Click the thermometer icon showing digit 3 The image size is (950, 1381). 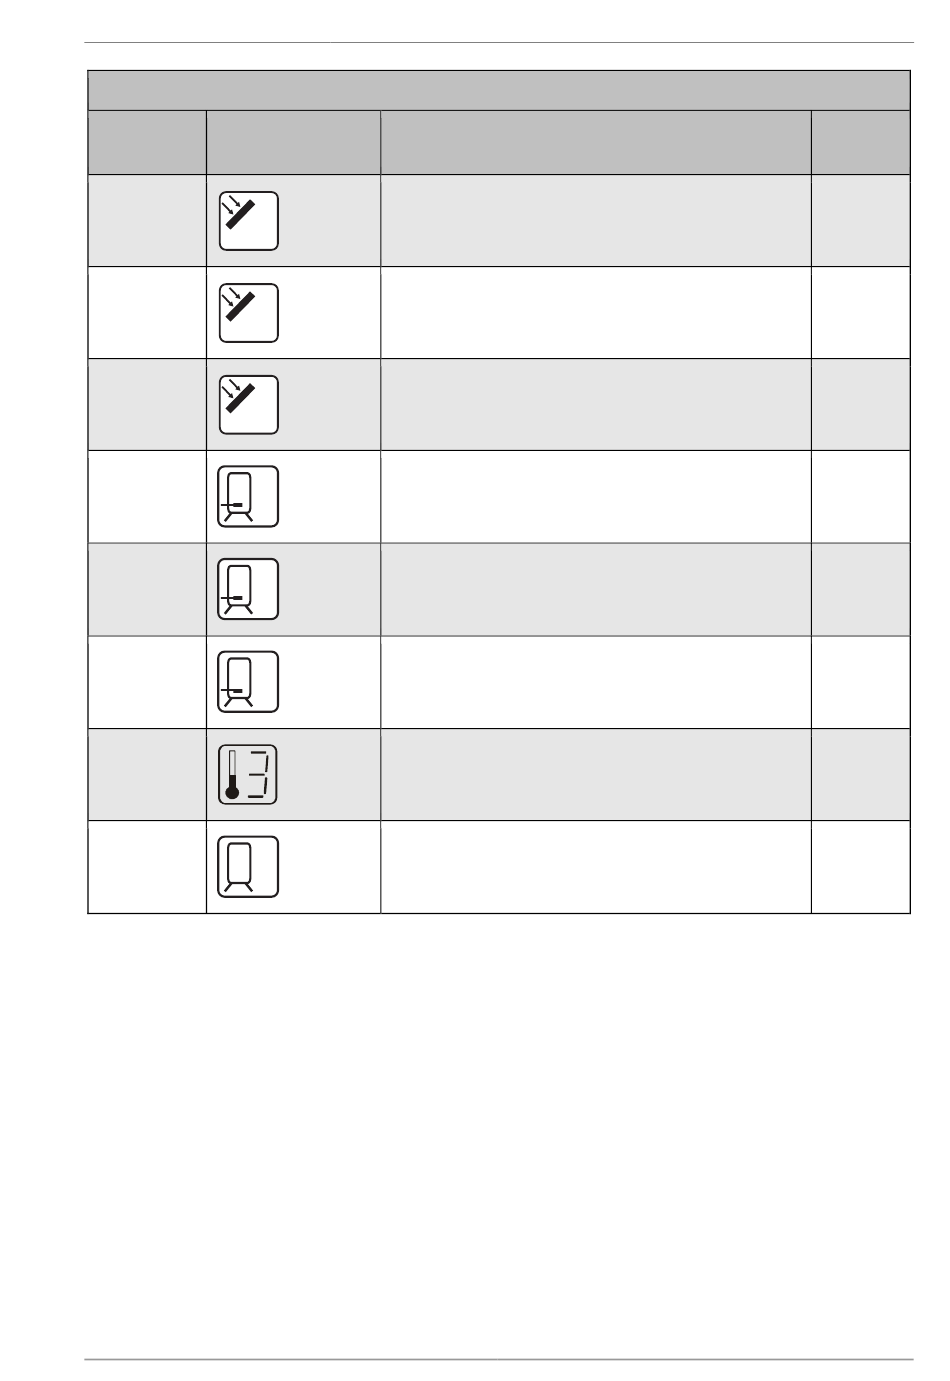point(248,774)
